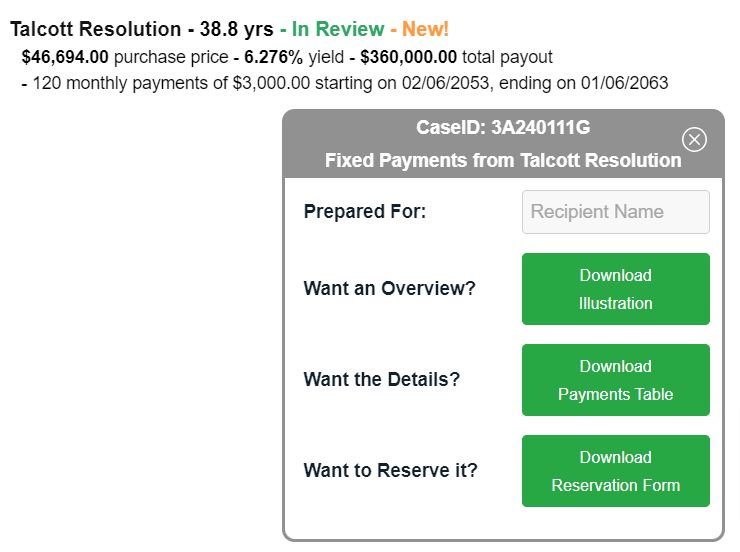Click the orange 'New!' label
This screenshot has height=552, width=740.
[x=425, y=29]
